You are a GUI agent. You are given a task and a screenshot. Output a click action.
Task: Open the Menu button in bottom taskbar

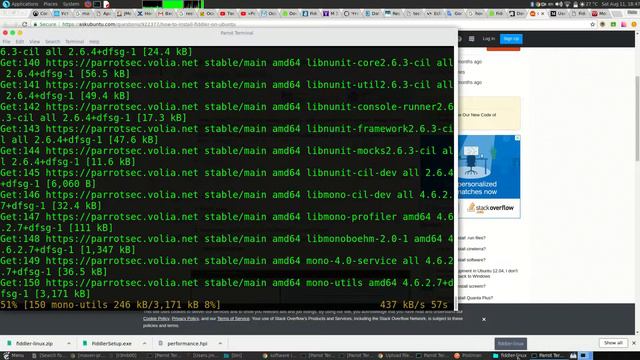click(13, 356)
